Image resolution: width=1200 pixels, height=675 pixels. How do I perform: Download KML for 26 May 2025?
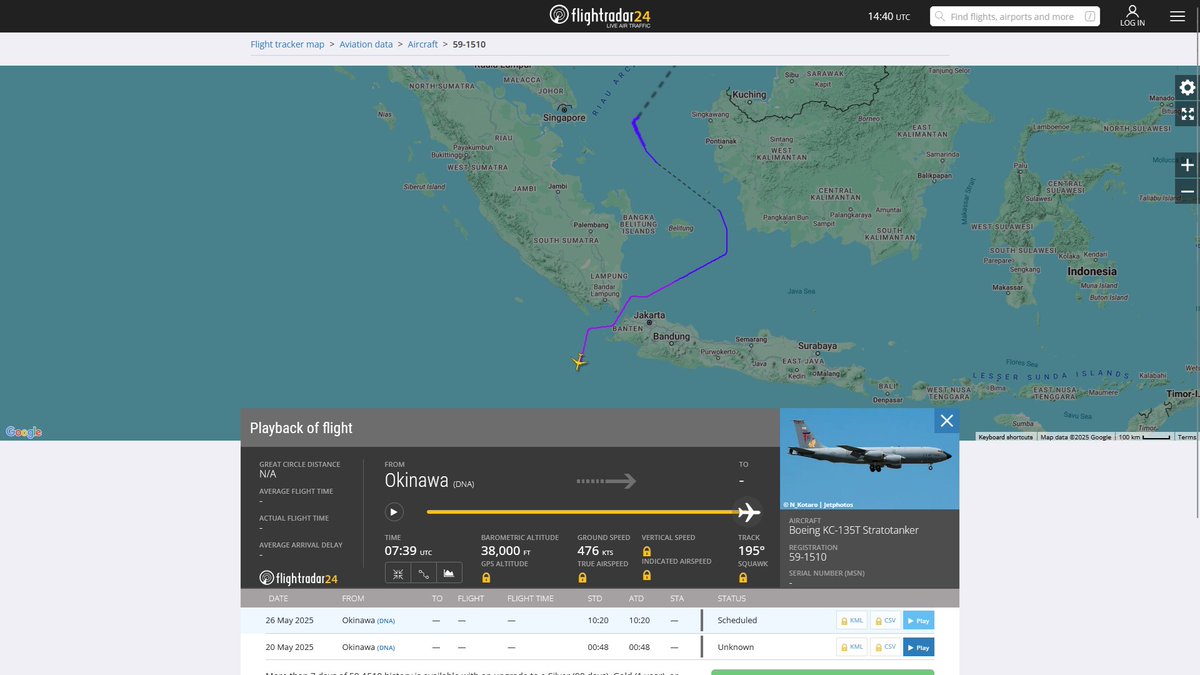[851, 621]
